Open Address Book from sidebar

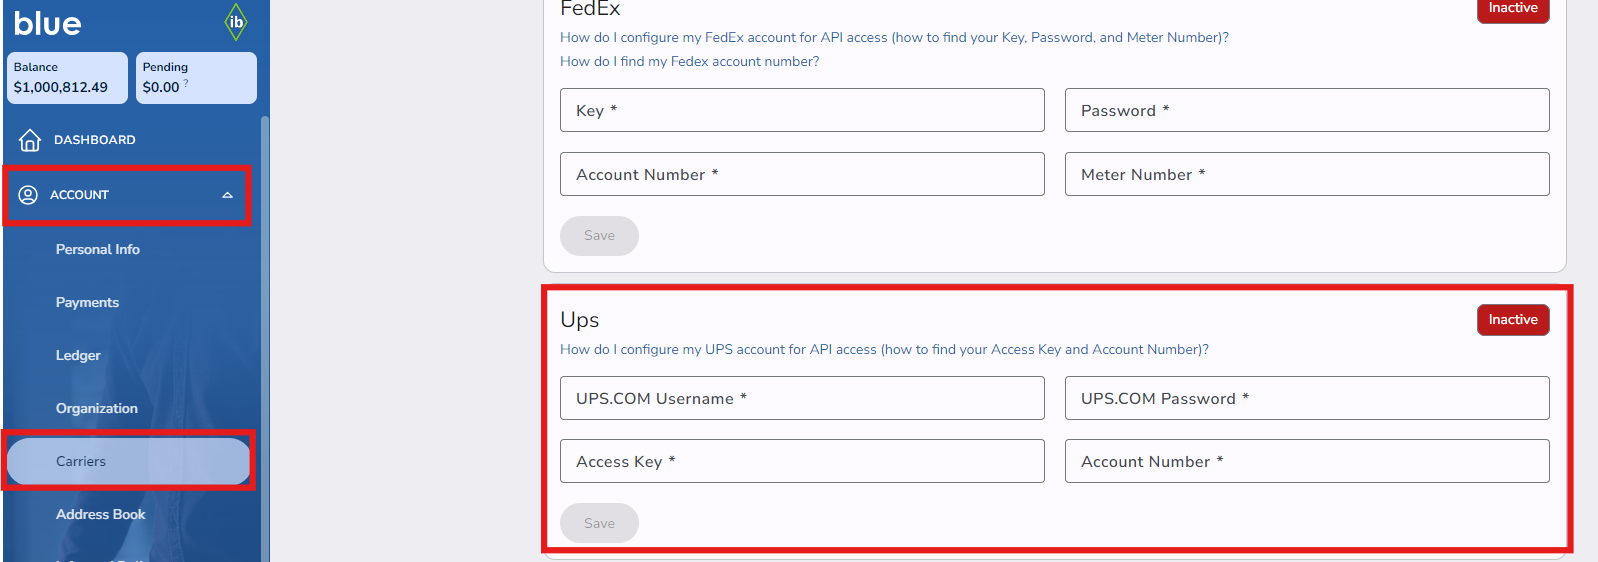tap(101, 514)
